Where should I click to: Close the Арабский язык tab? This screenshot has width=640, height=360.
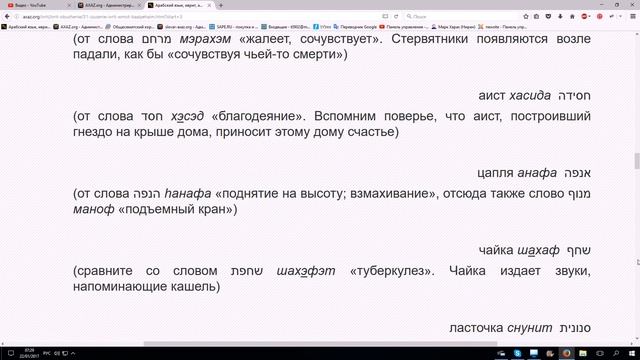(209, 5)
